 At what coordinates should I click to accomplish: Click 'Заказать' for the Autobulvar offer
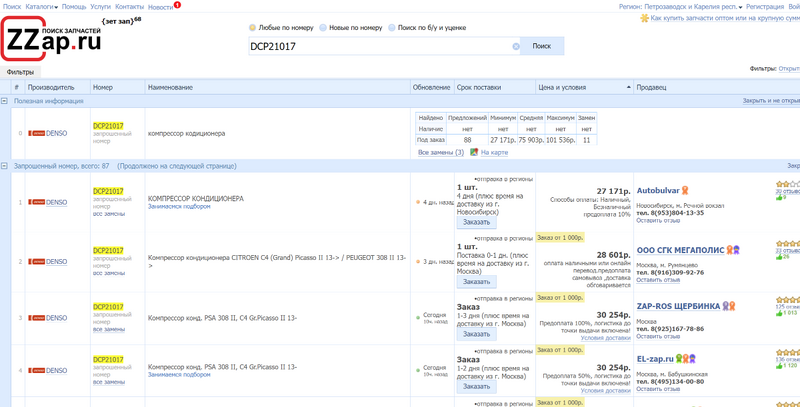point(476,224)
